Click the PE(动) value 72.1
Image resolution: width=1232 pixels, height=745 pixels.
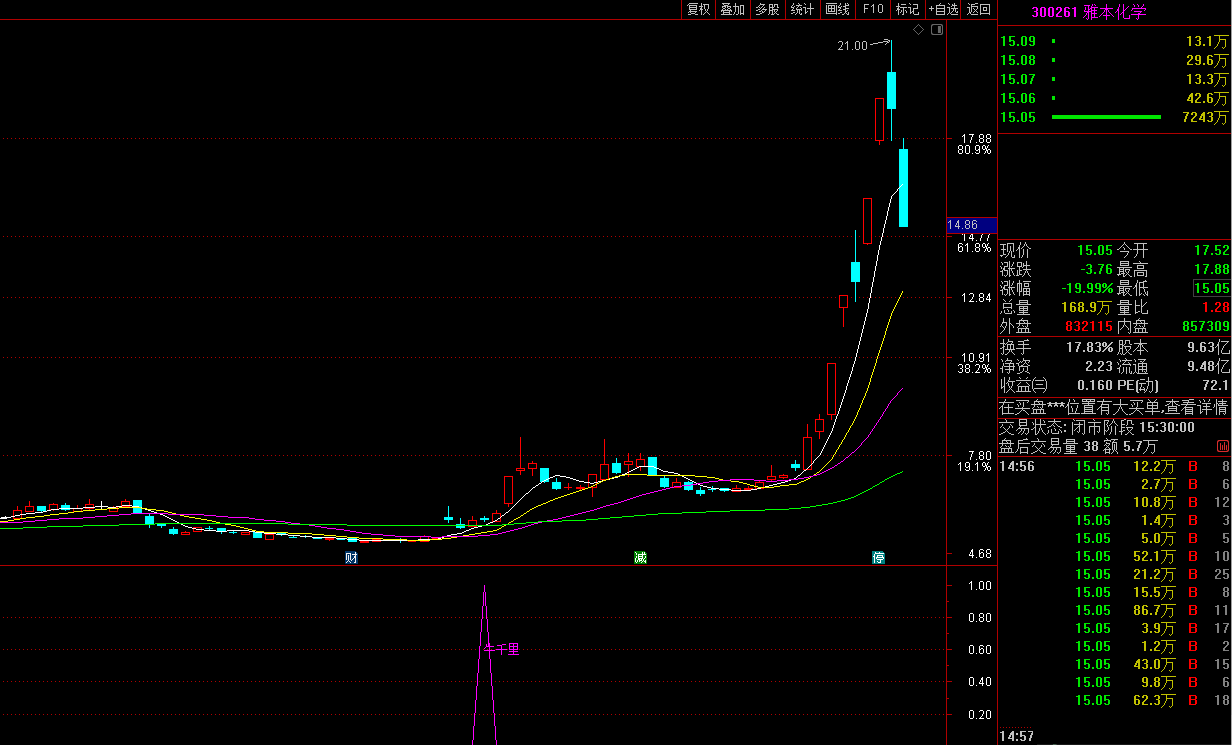tap(1215, 385)
